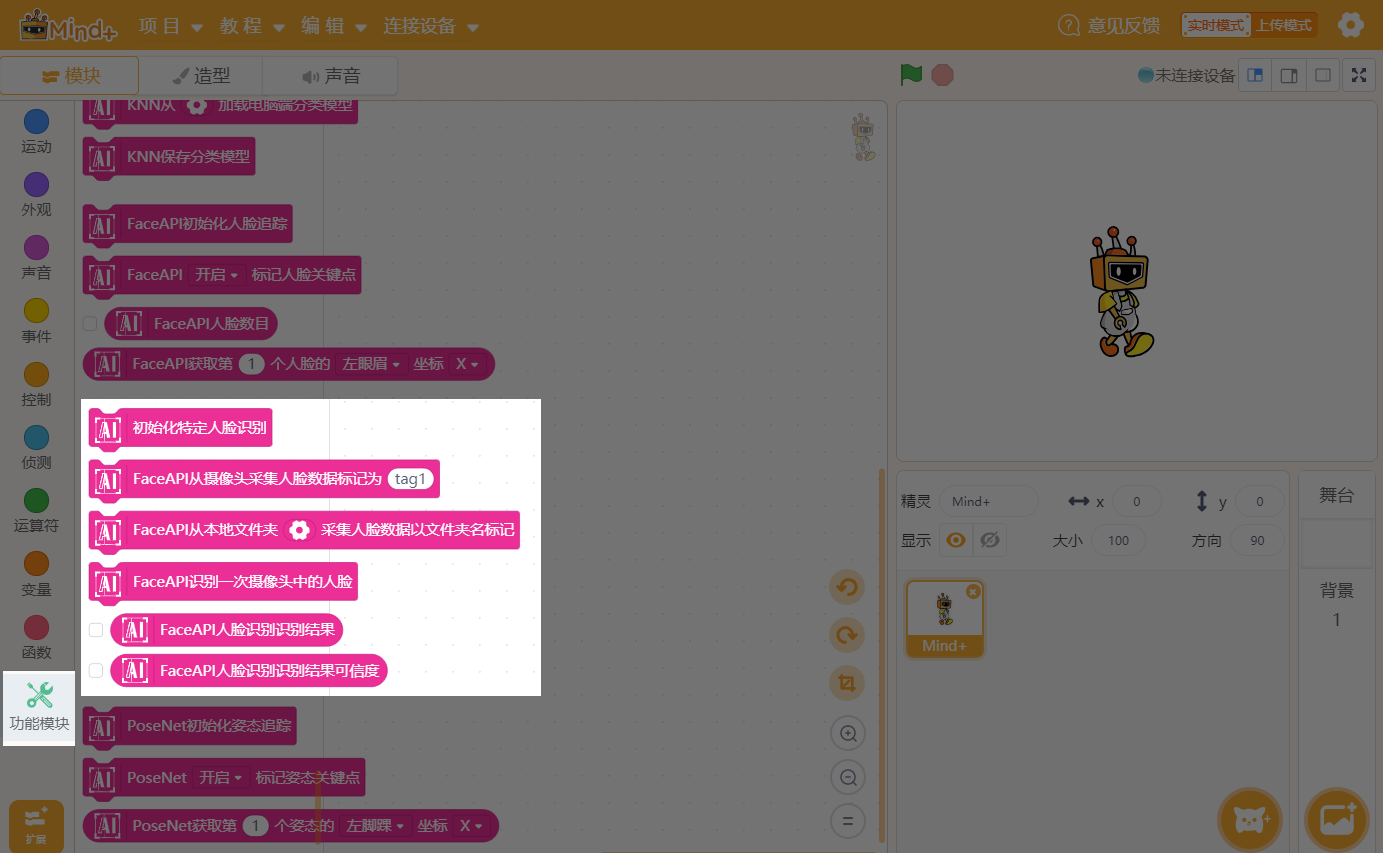Screen dimensions: 1383x853
Task: Switch to small stage layout icon
Action: (x=1254, y=75)
